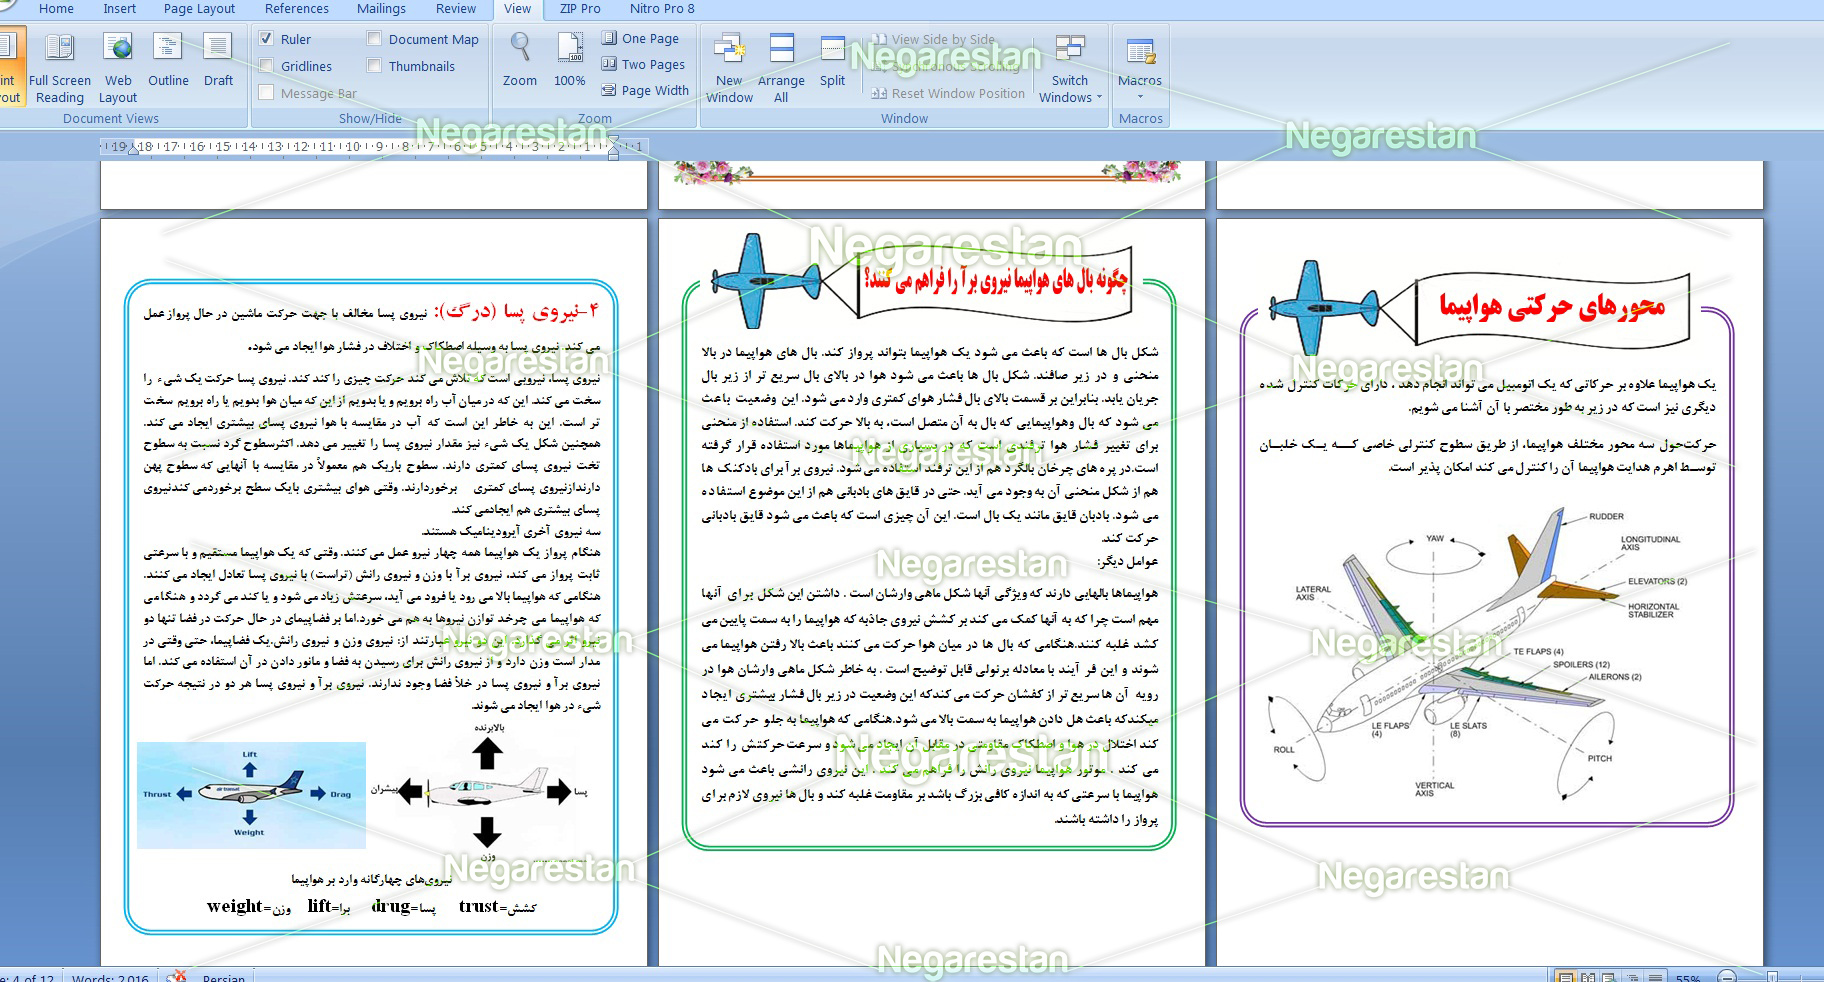Viewport: 1824px width, 982px height.
Task: Click Reset Window Position
Action: pos(948,93)
